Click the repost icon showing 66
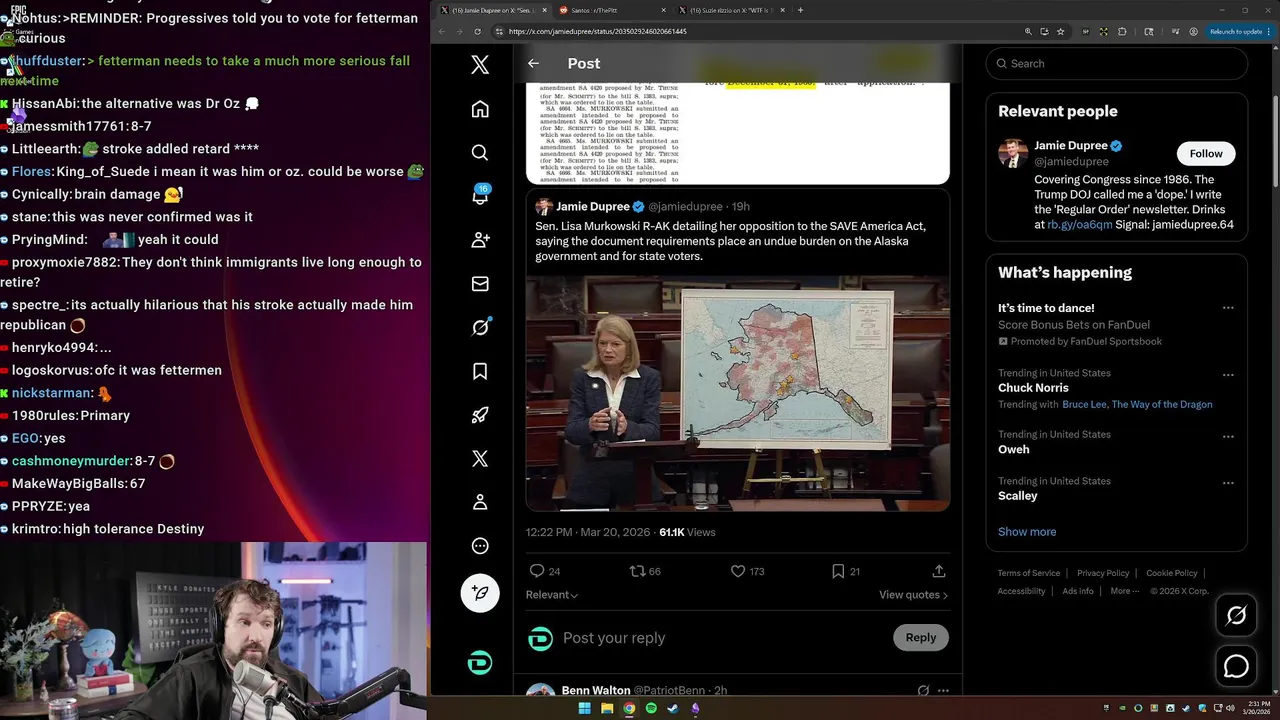The height and width of the screenshot is (720, 1280). coord(636,571)
